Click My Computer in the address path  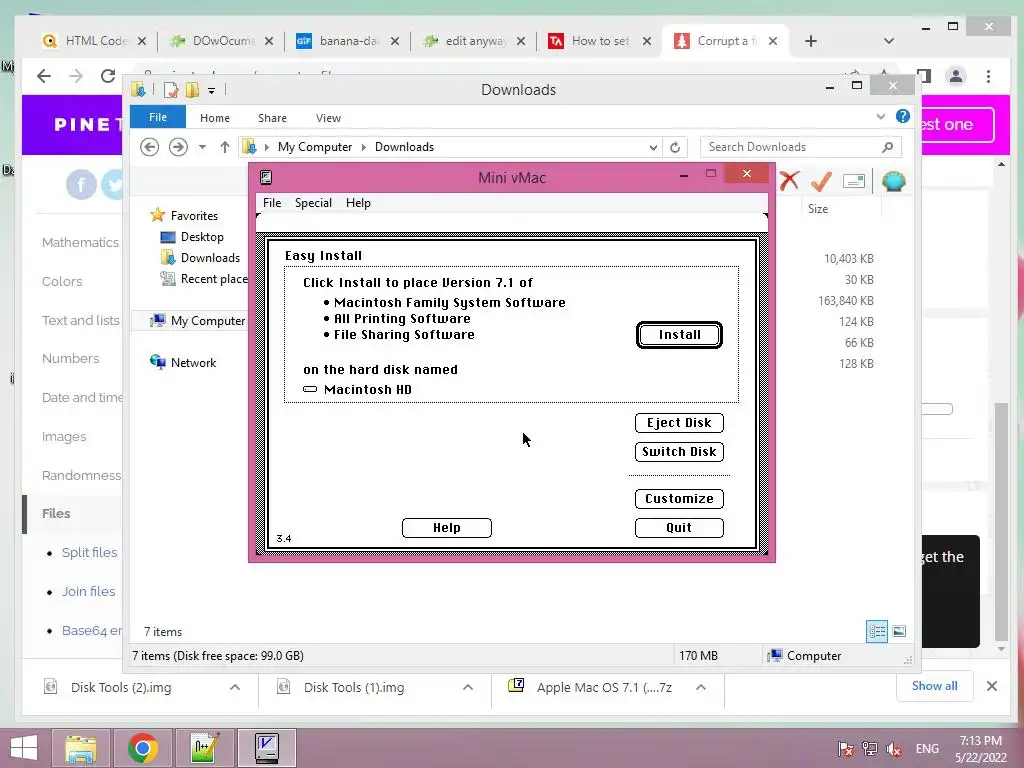coord(315,147)
